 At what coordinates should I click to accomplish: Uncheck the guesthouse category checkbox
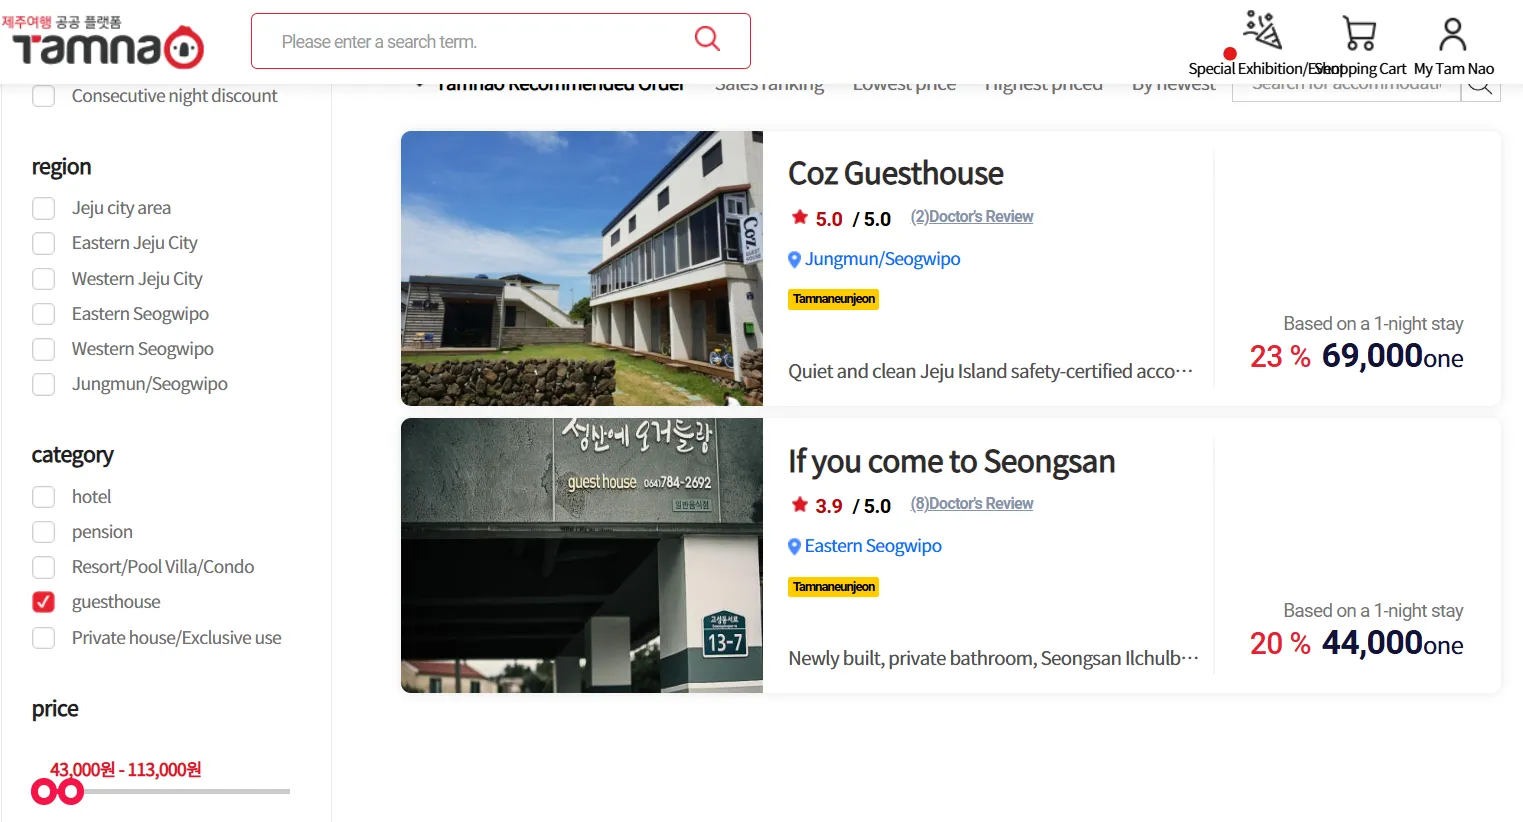[x=44, y=602]
